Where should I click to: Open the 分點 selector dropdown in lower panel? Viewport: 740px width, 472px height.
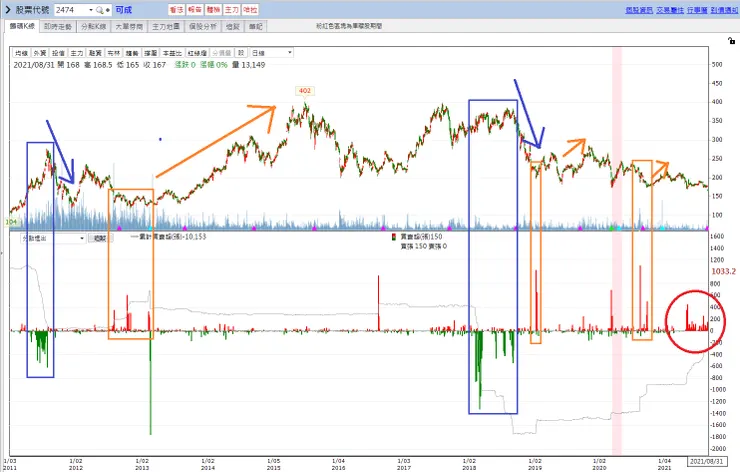tap(82, 238)
